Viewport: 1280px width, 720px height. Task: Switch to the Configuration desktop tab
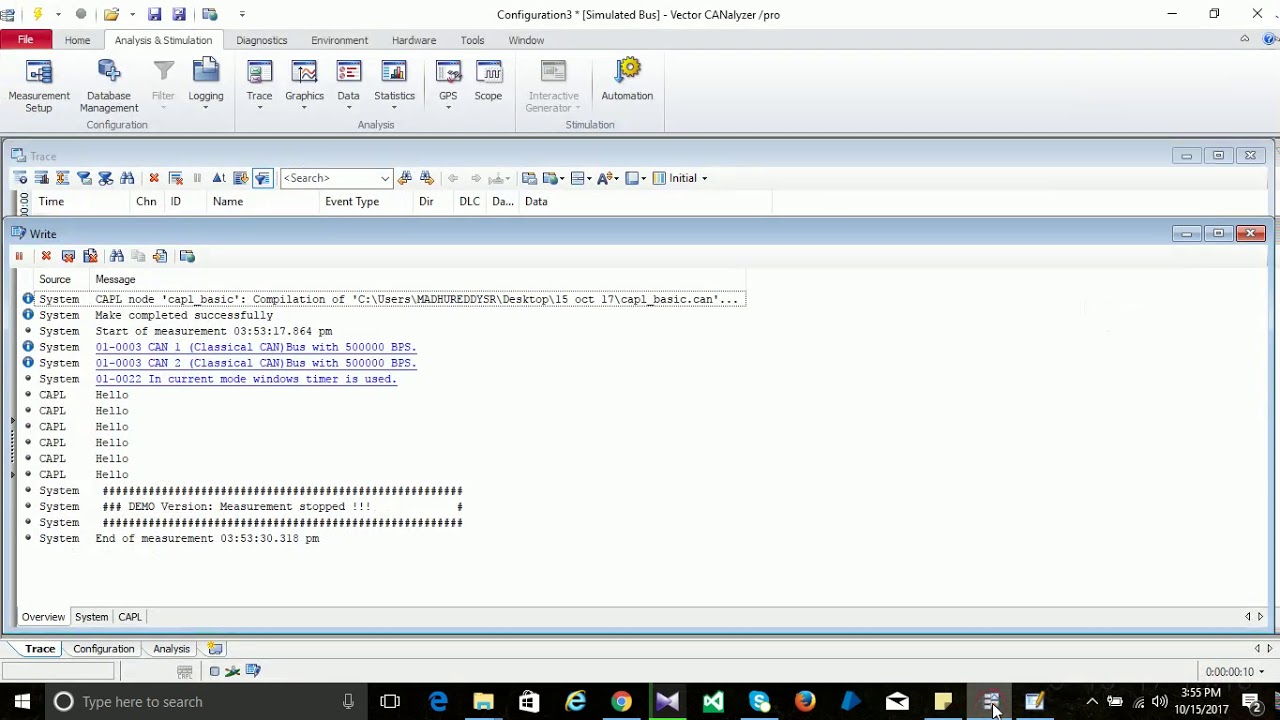[104, 649]
